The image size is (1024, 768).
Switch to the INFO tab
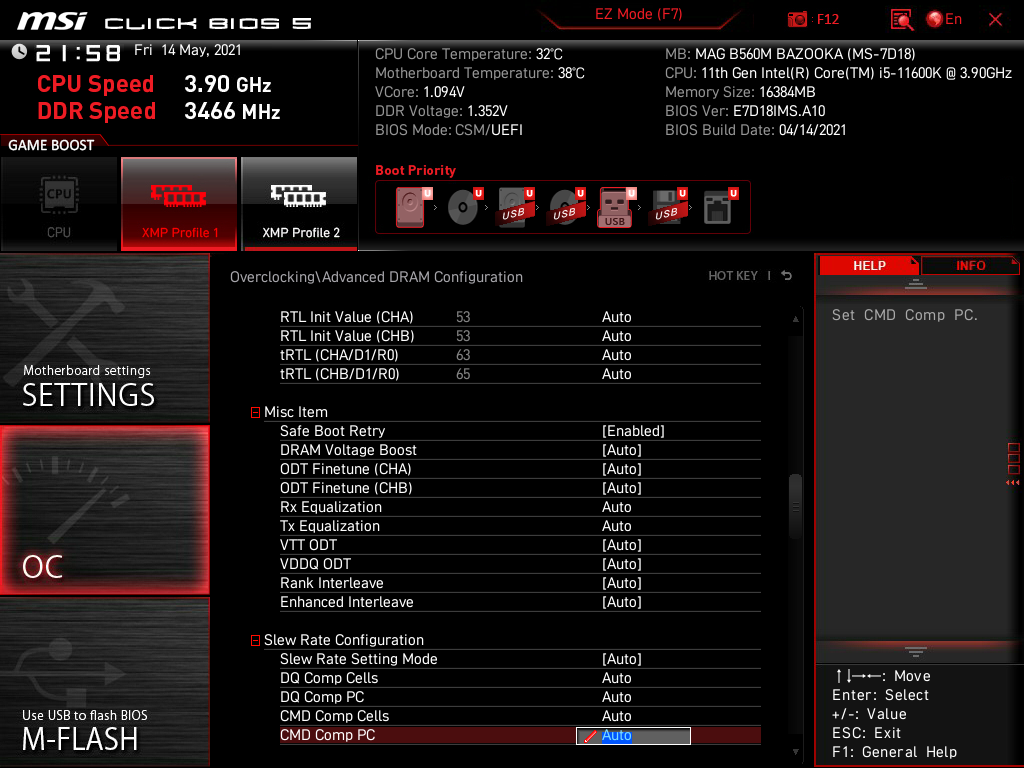coord(970,265)
